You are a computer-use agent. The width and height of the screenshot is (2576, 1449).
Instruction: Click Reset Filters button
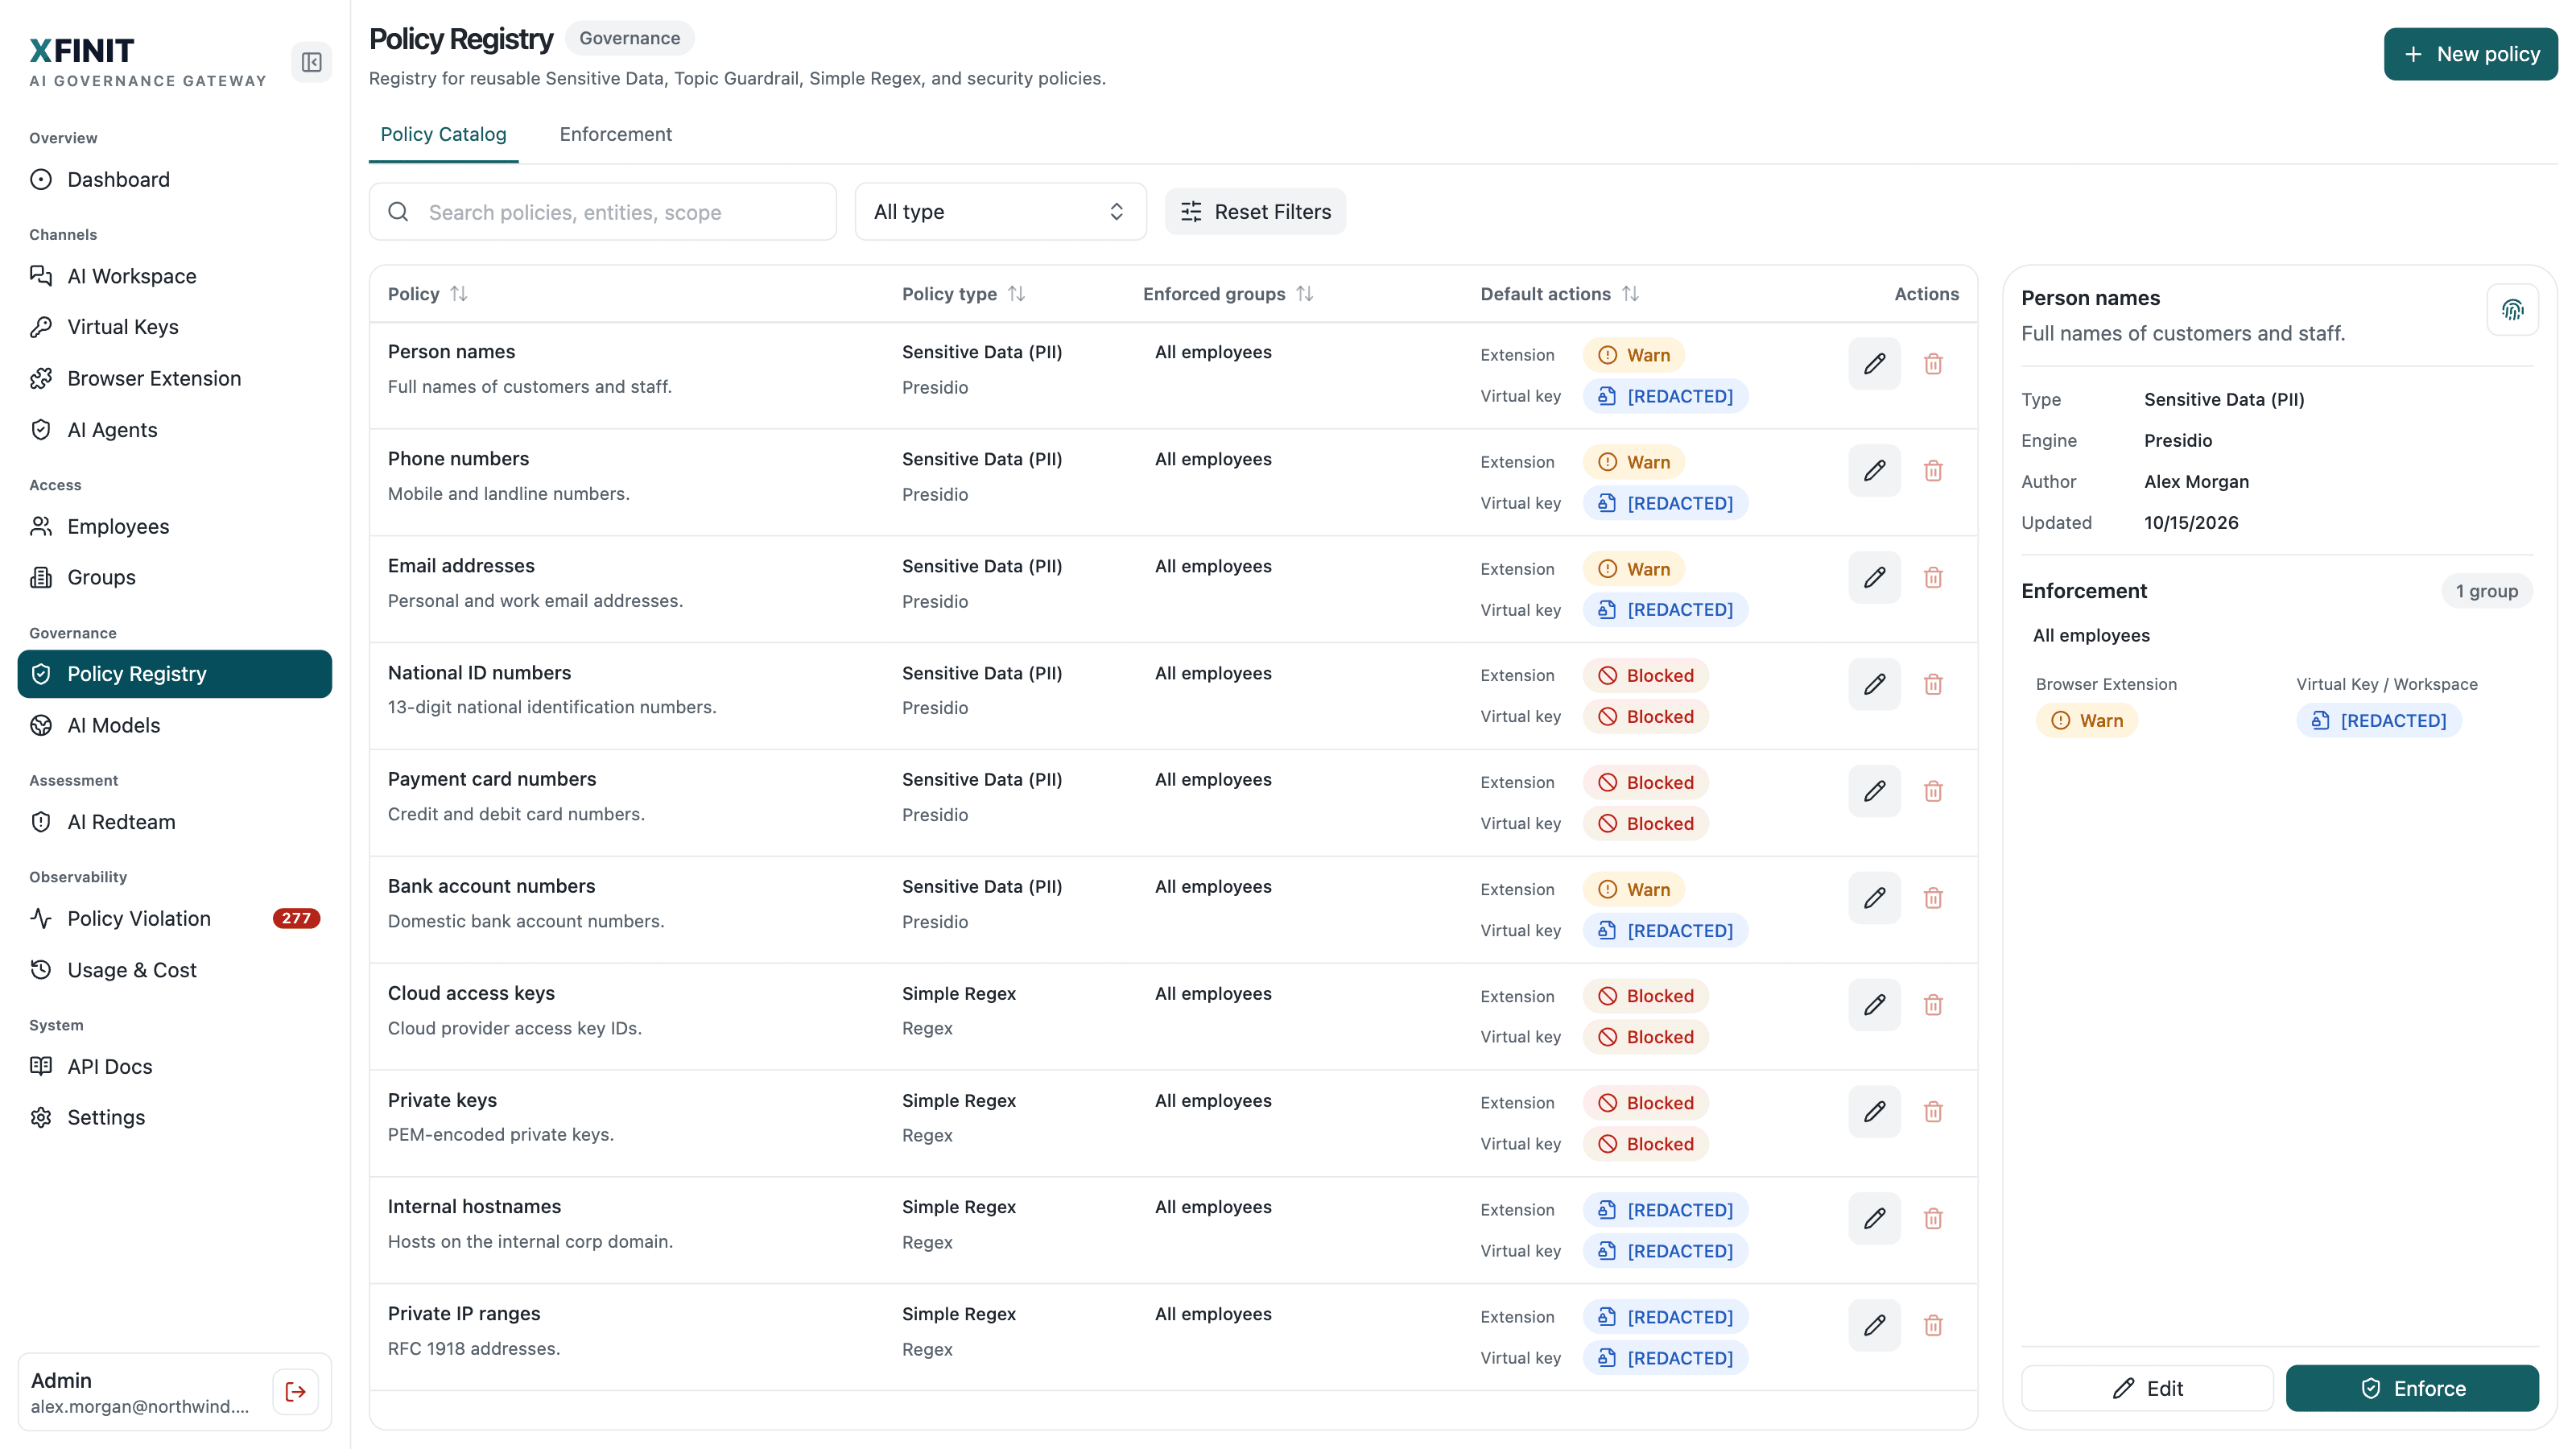pyautogui.click(x=1255, y=212)
